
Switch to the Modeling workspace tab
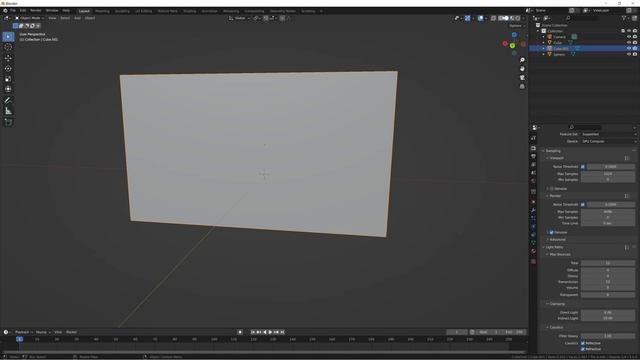(102, 11)
